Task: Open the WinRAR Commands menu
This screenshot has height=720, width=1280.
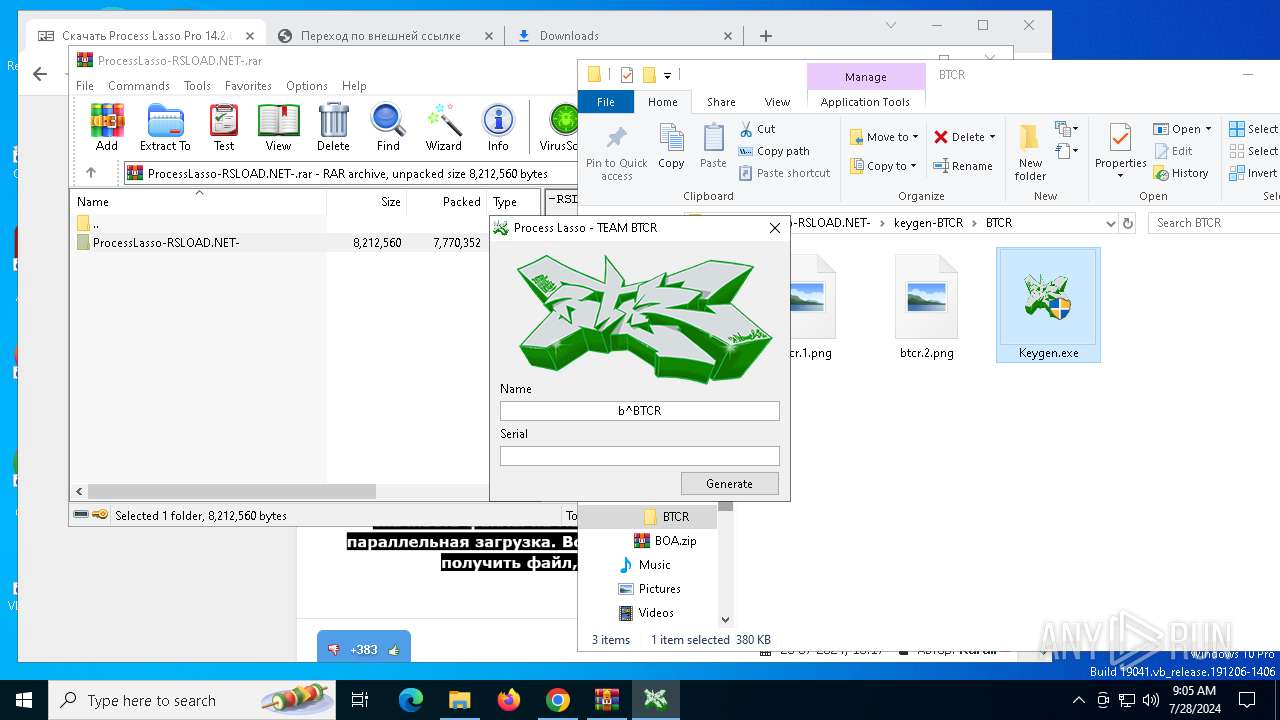Action: click(138, 86)
